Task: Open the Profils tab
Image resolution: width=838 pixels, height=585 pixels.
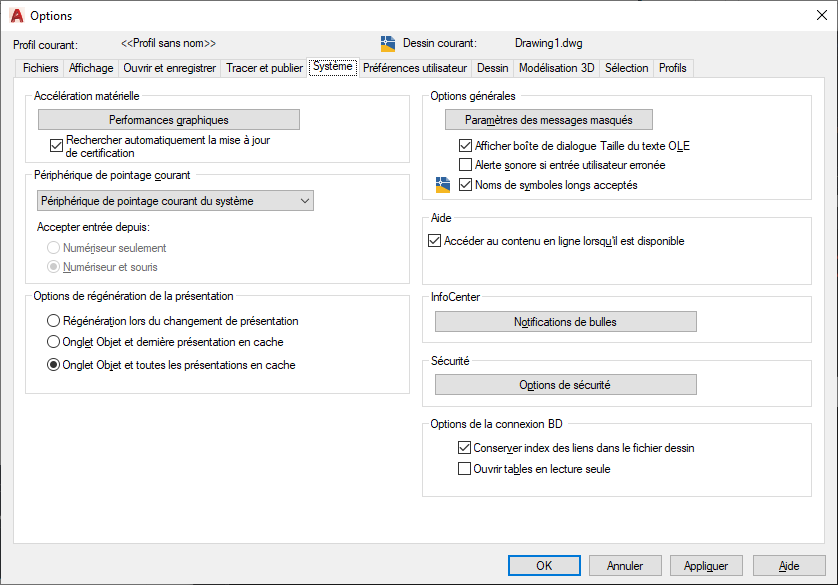Action: coord(673,68)
